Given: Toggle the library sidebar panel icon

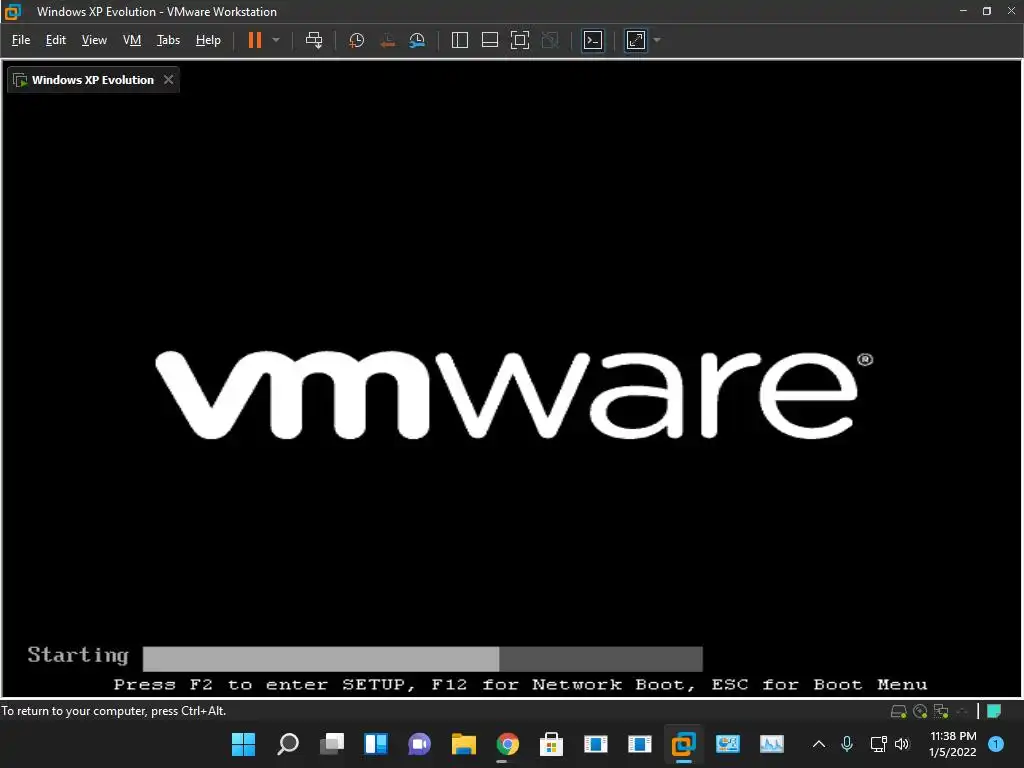Looking at the screenshot, I should click(x=460, y=40).
